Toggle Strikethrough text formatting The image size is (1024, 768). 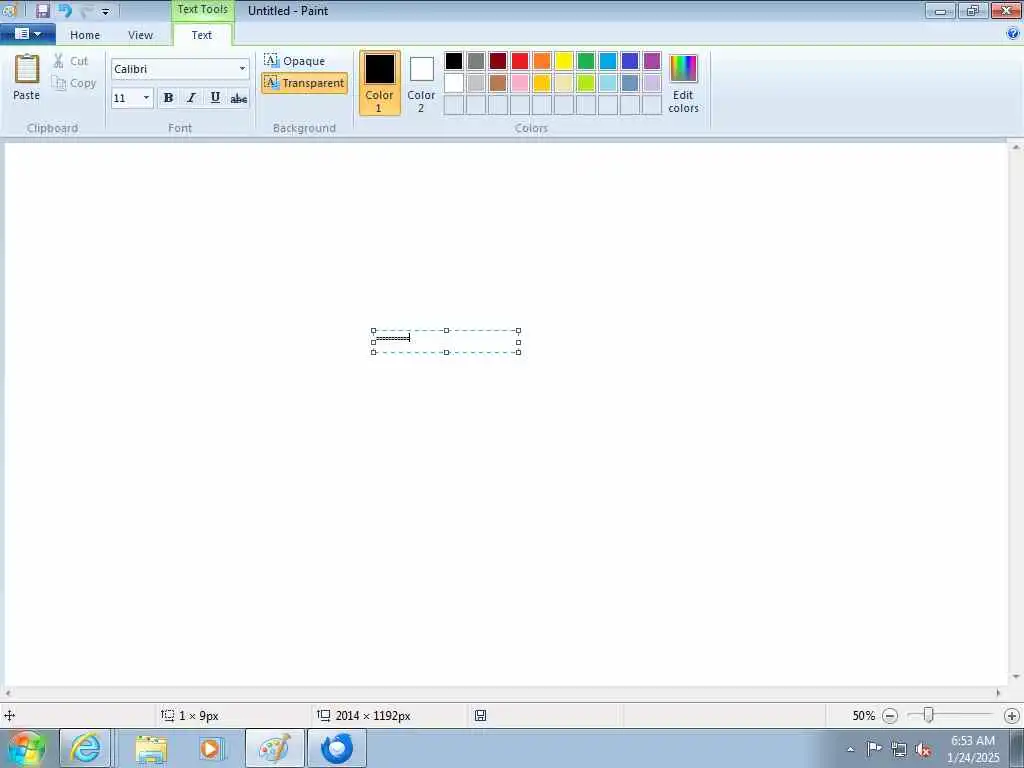coord(238,98)
